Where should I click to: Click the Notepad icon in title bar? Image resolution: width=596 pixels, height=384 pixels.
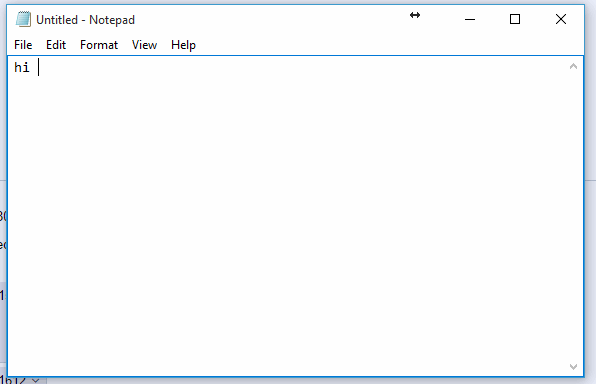(x=23, y=19)
